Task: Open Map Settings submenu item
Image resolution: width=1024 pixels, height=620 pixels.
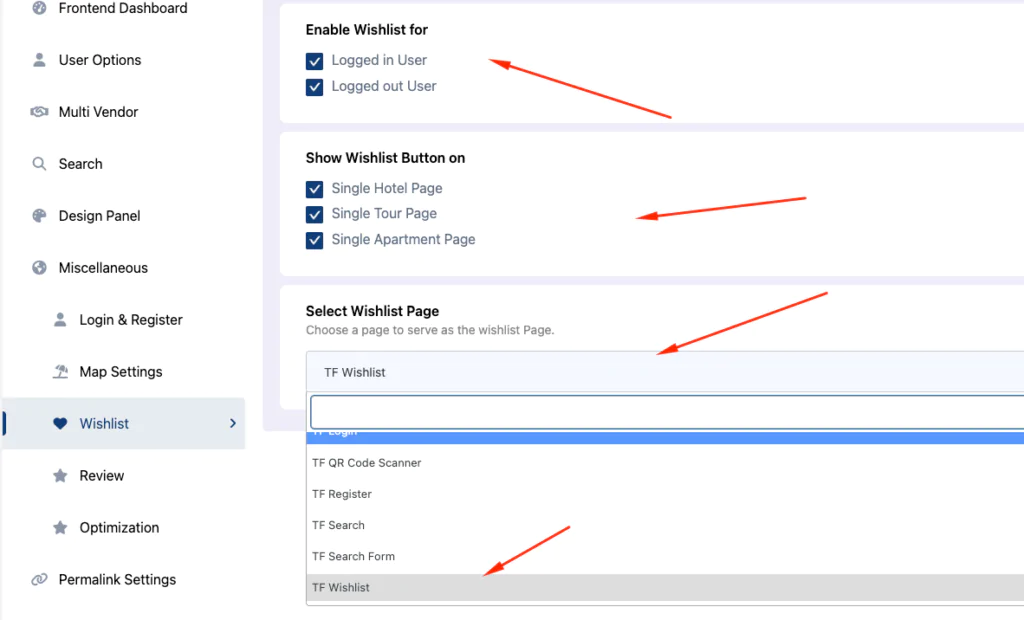Action: (x=121, y=372)
